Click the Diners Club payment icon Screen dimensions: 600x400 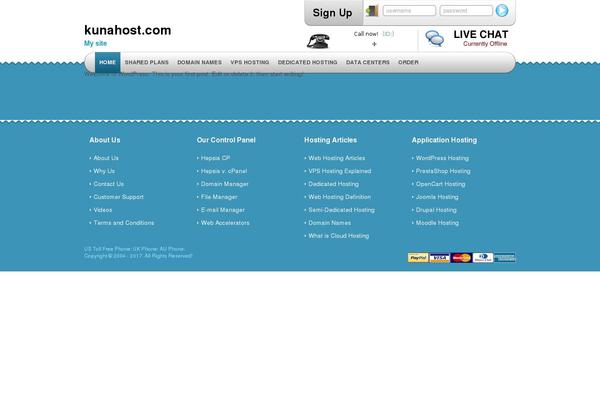pyautogui.click(x=483, y=258)
